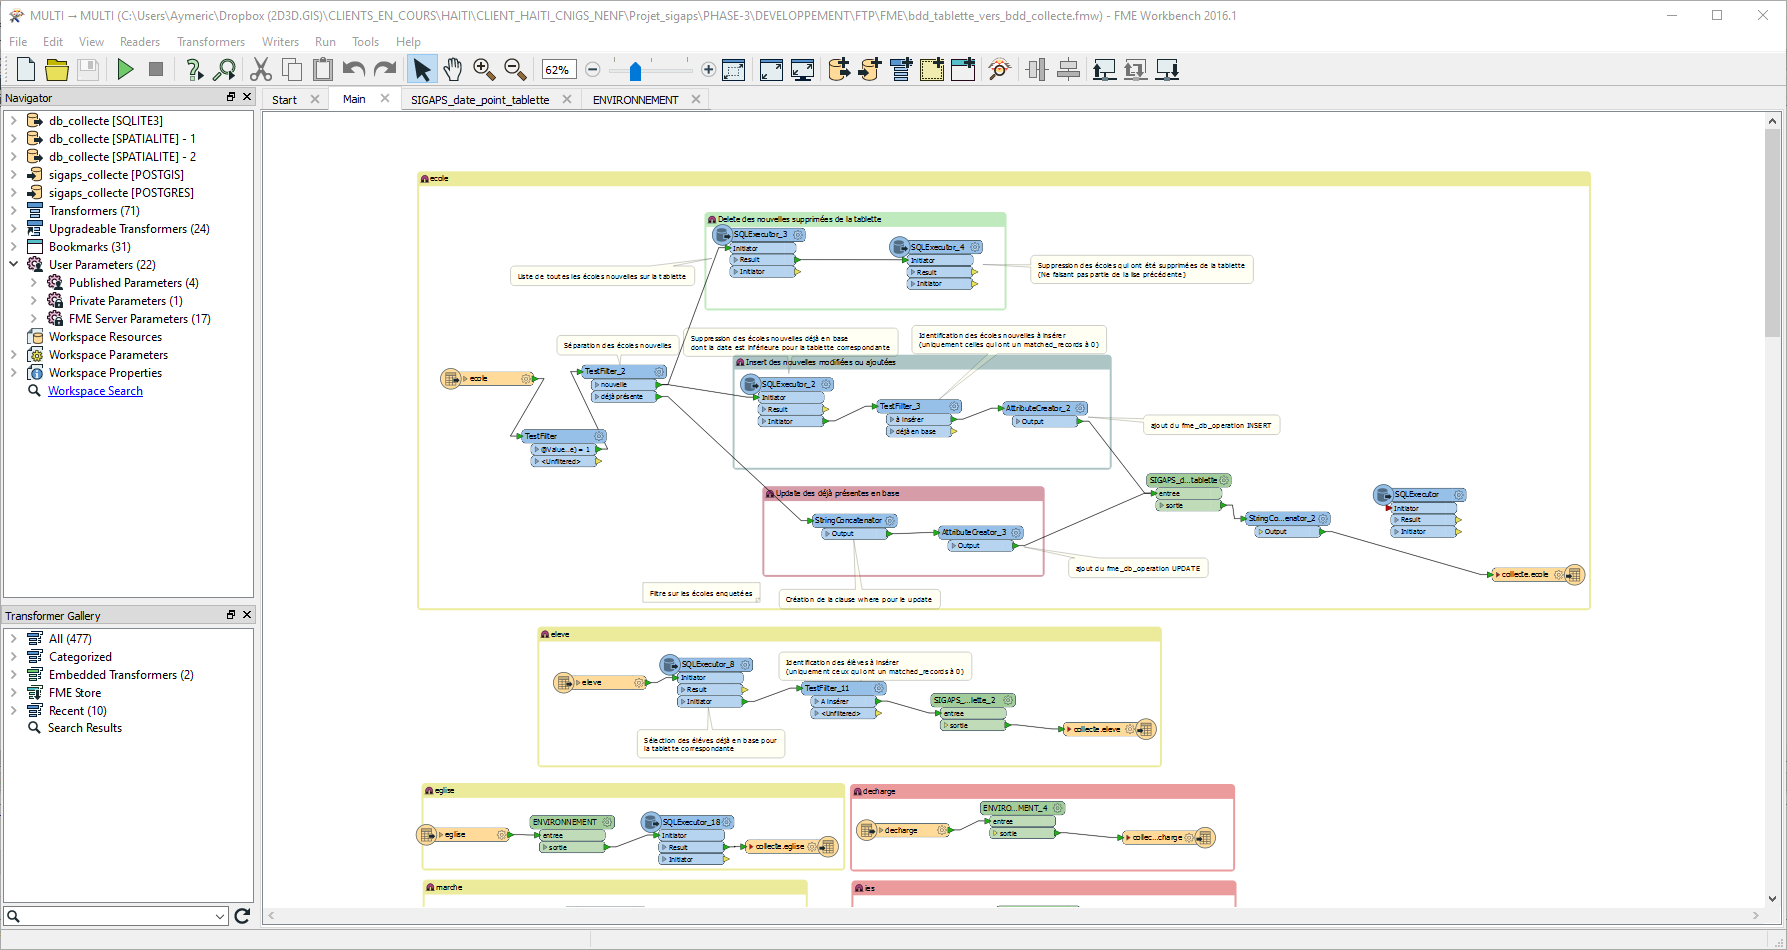Expand db_collecte [SQLITE3] in Navigator
1787x950 pixels.
(x=14, y=120)
